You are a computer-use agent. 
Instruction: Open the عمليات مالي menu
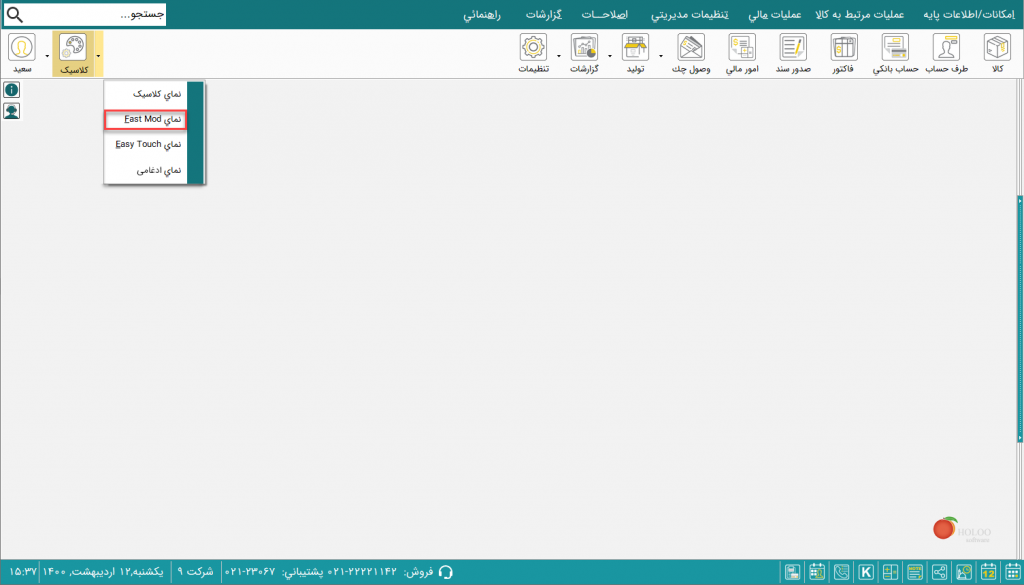coord(773,14)
